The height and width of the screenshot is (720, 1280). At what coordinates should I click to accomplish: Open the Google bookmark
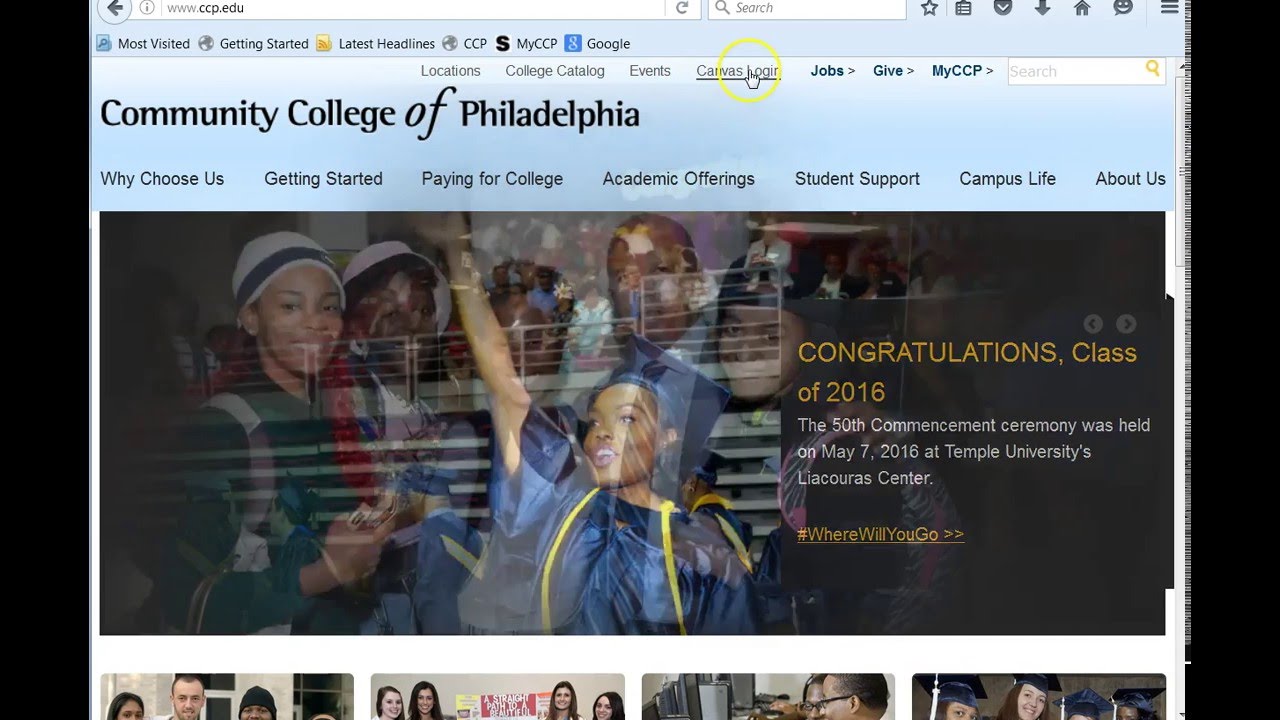click(x=598, y=44)
